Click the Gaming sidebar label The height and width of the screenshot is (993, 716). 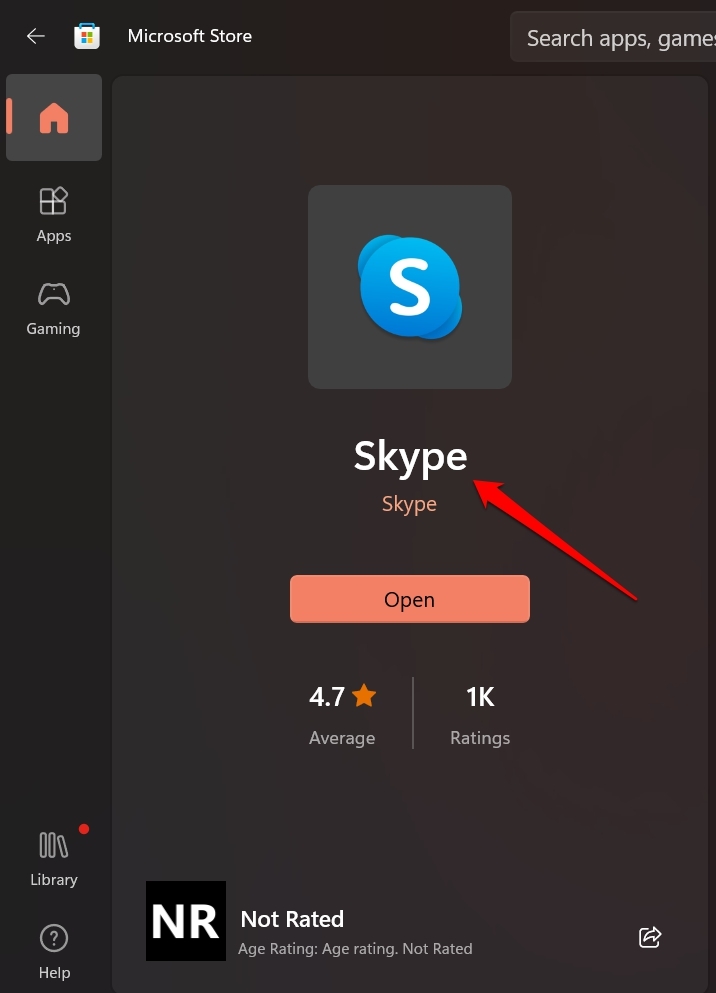point(53,329)
